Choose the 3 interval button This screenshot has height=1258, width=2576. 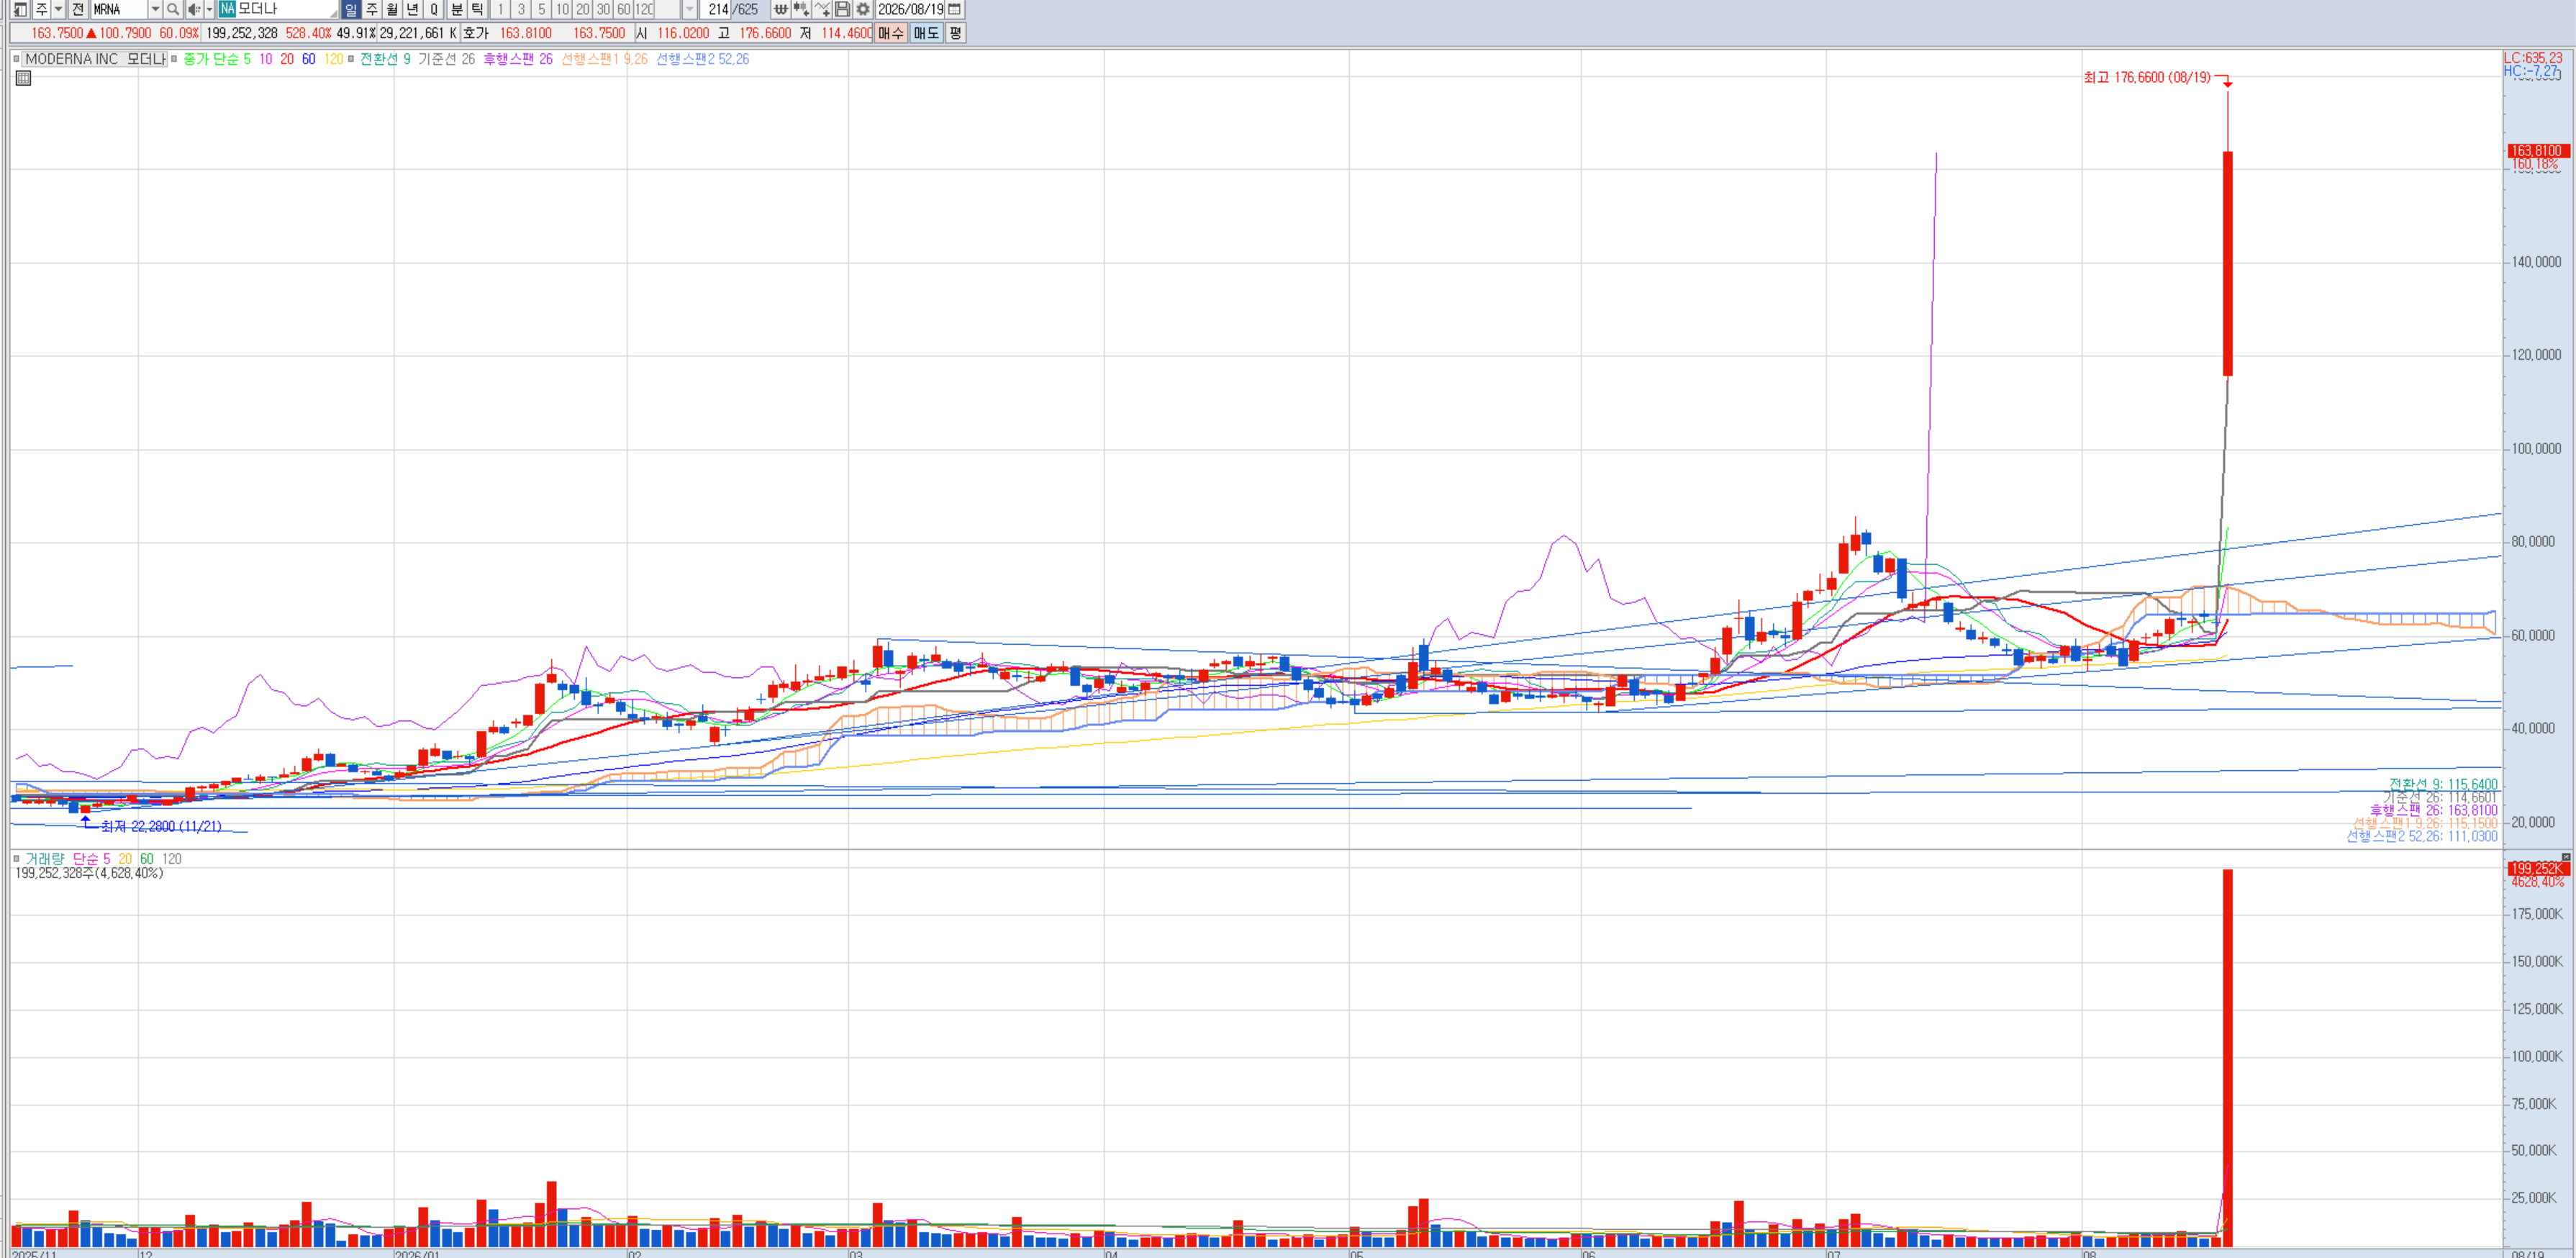[521, 9]
